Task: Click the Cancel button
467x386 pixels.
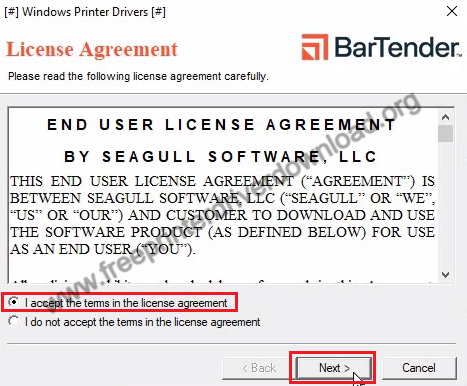Action: pyautogui.click(x=419, y=368)
